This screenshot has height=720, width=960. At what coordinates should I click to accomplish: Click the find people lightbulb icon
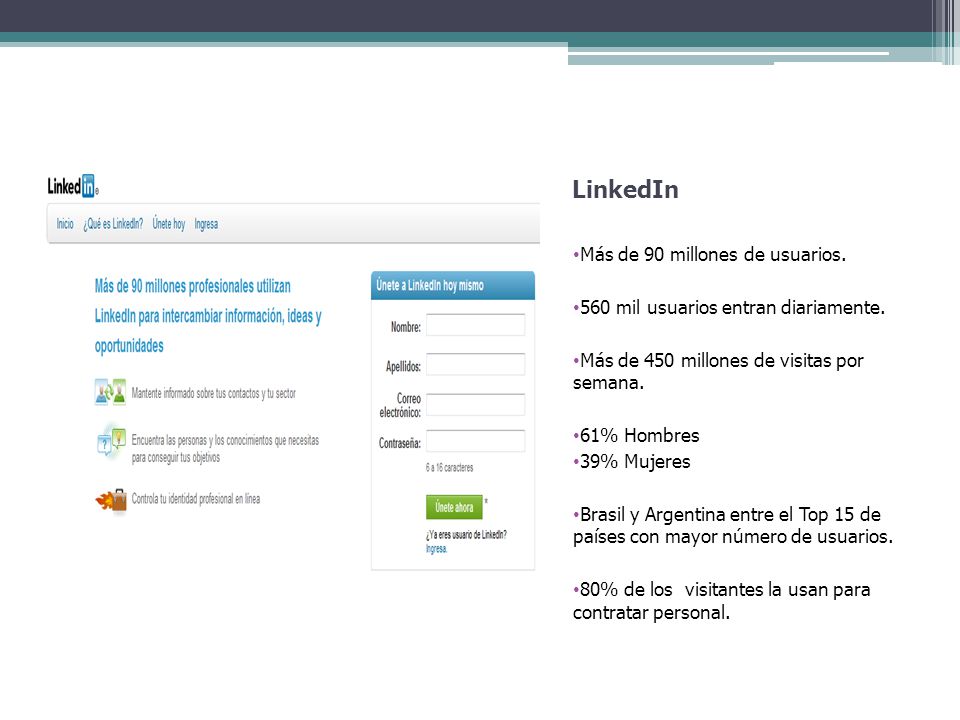111,441
